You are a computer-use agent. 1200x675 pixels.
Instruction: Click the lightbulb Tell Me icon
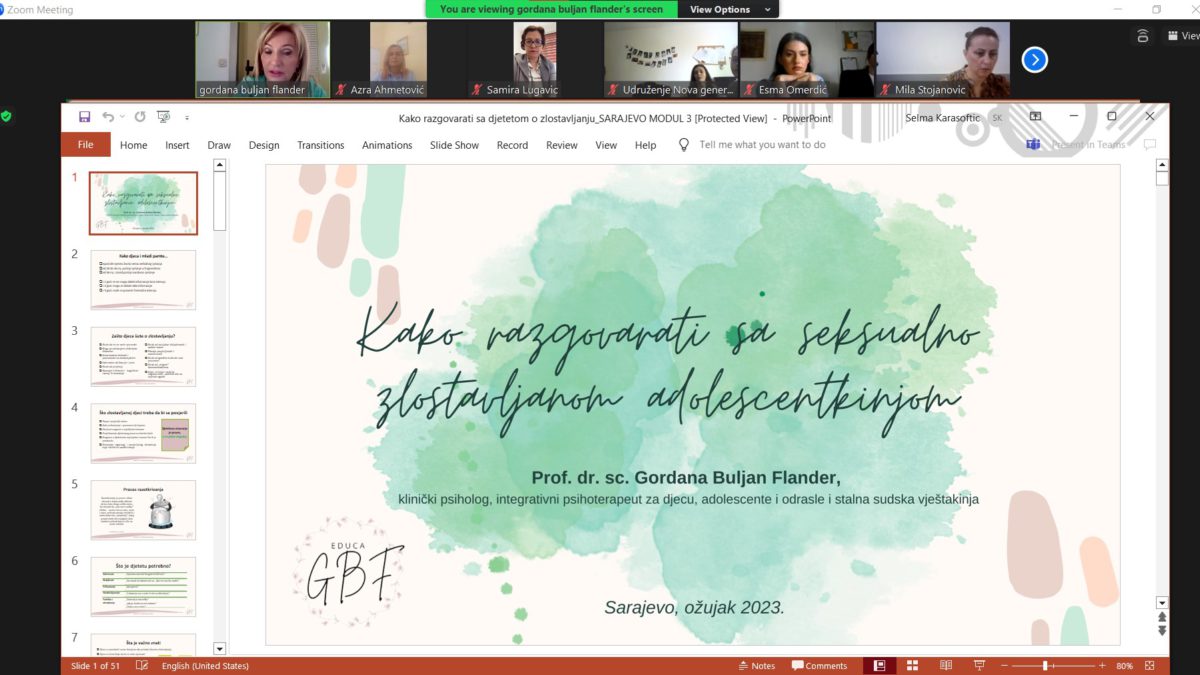684,145
